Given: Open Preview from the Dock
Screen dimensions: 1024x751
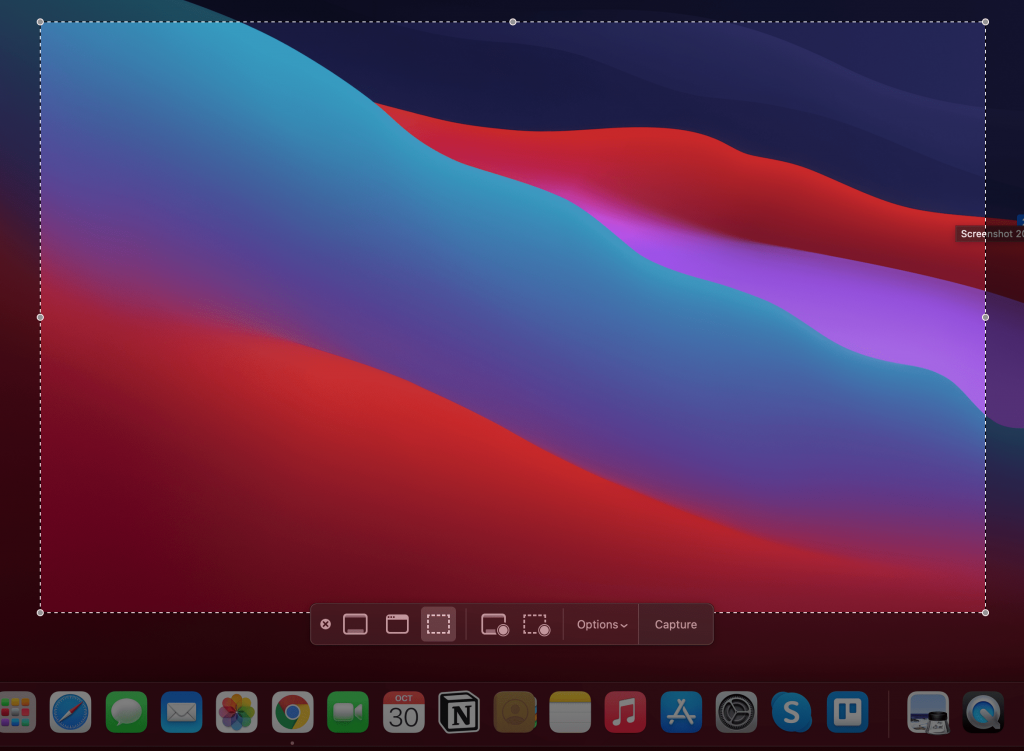Looking at the screenshot, I should [x=928, y=712].
